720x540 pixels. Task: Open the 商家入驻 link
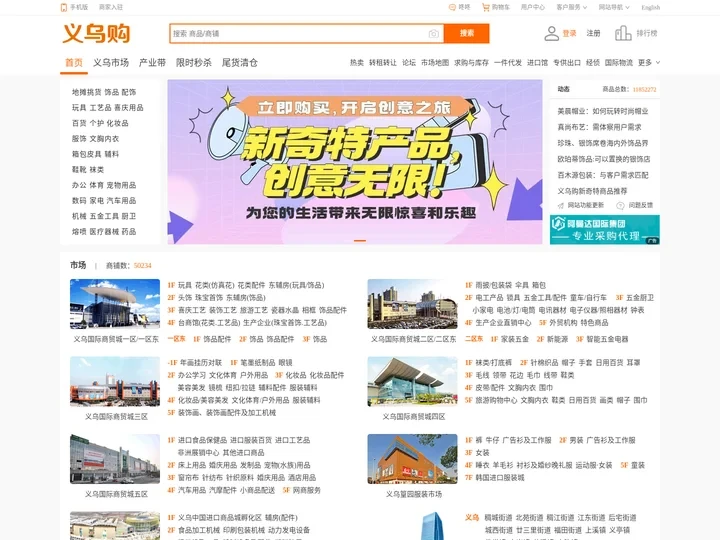click(111, 7)
